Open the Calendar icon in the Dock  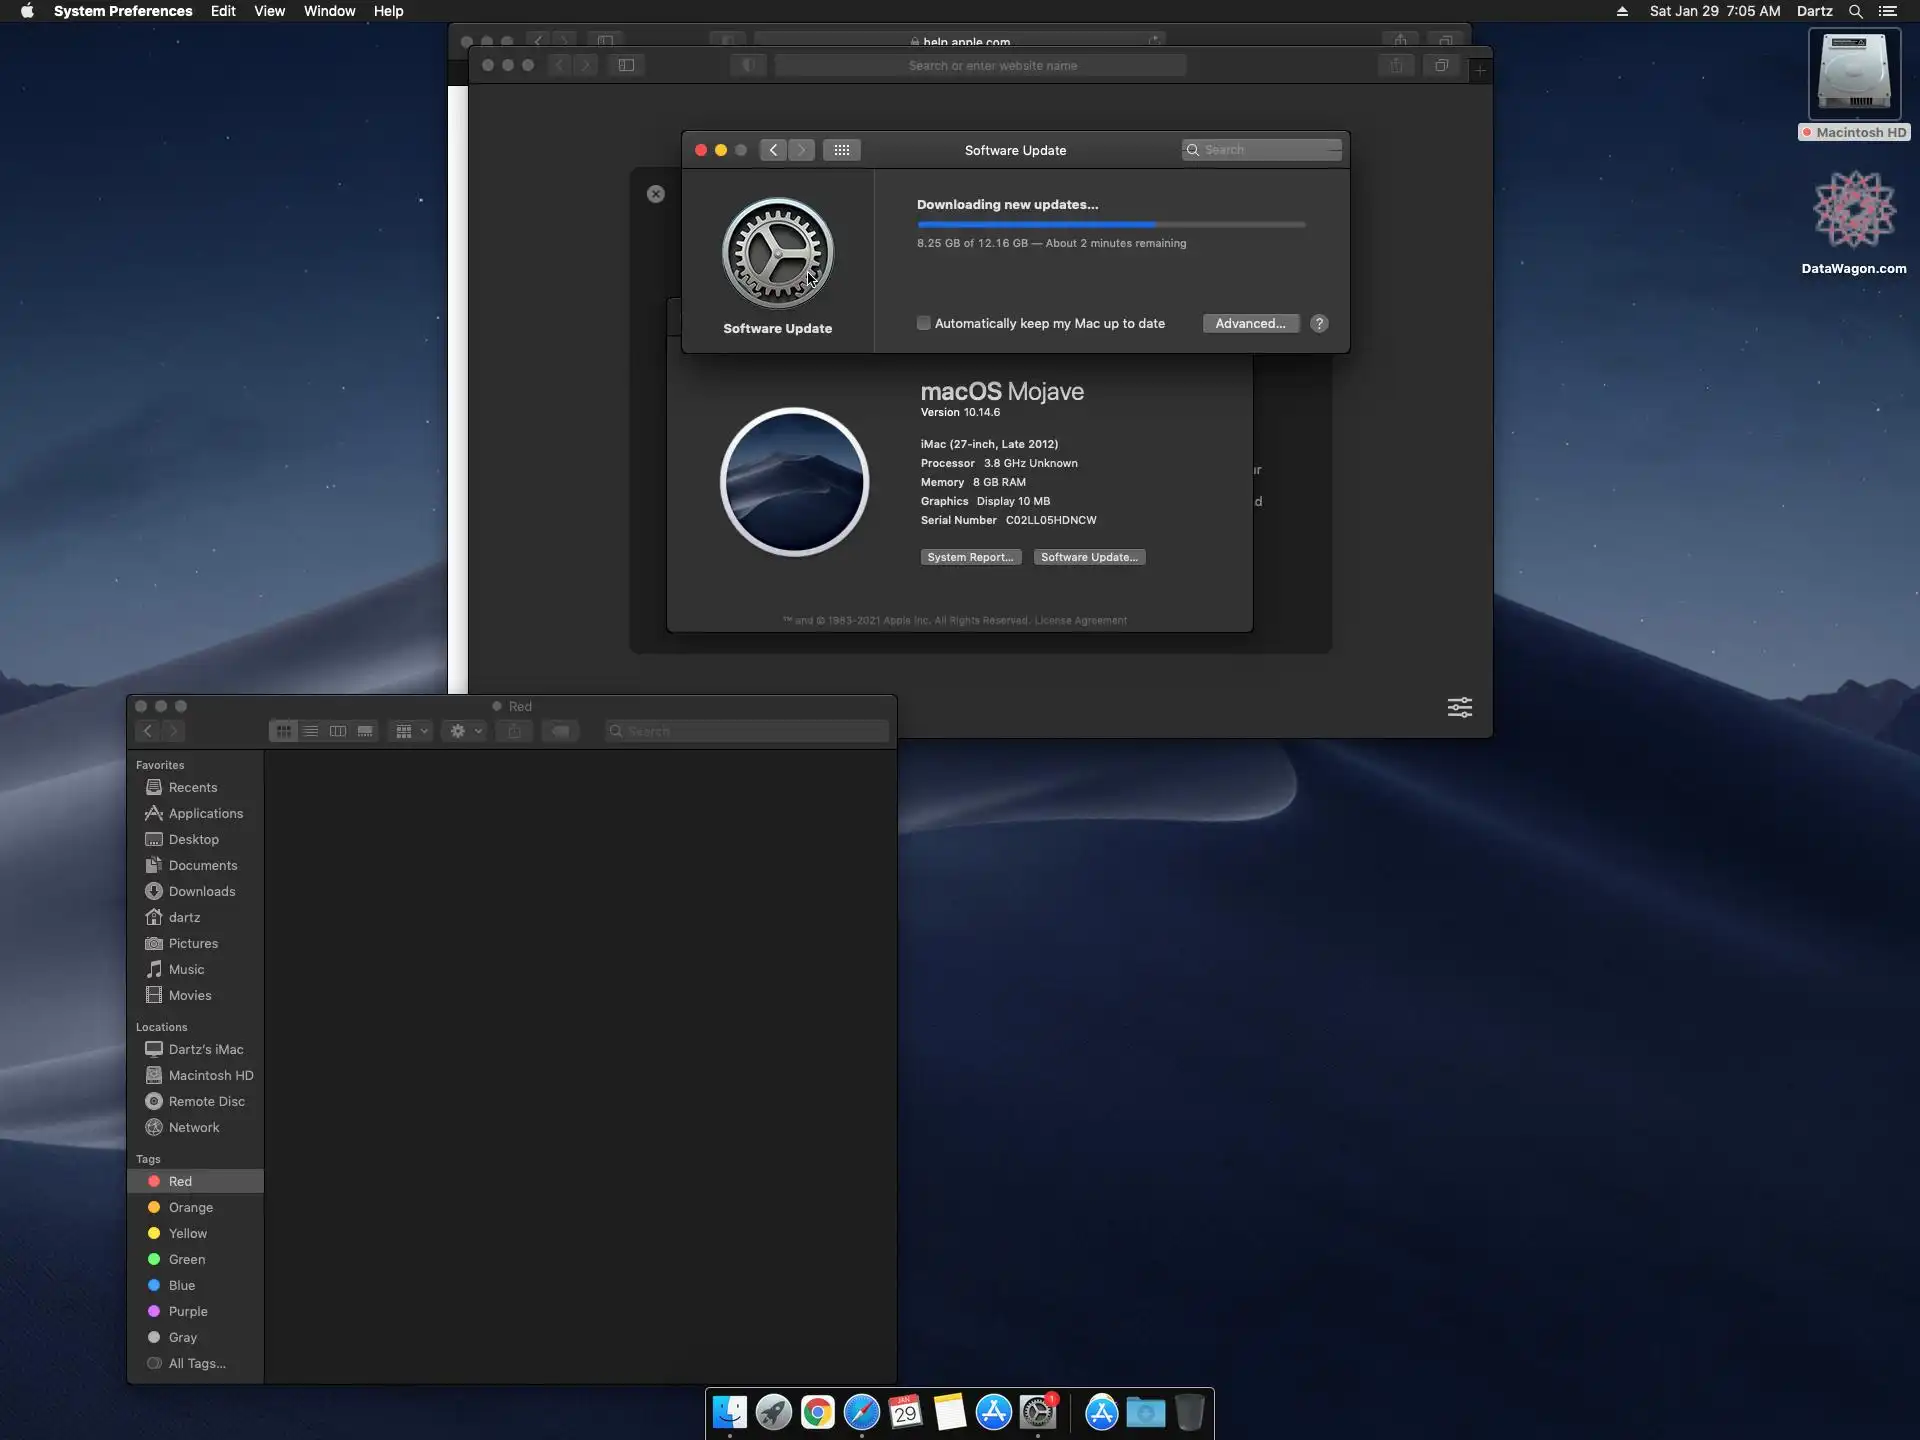coord(905,1412)
